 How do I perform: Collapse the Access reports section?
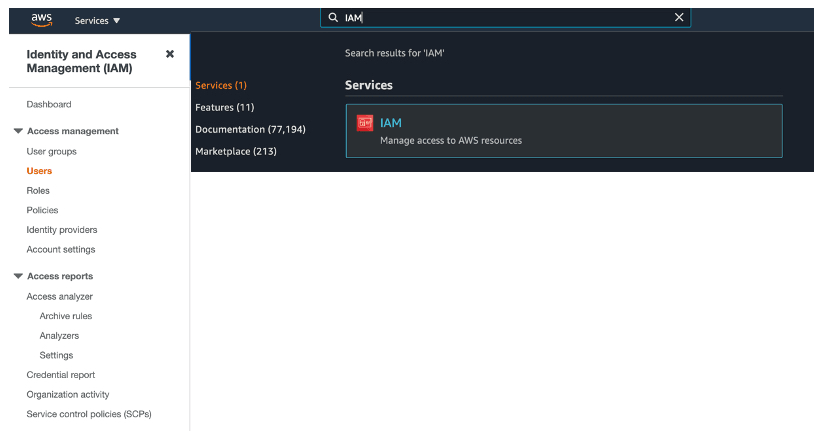coord(18,276)
